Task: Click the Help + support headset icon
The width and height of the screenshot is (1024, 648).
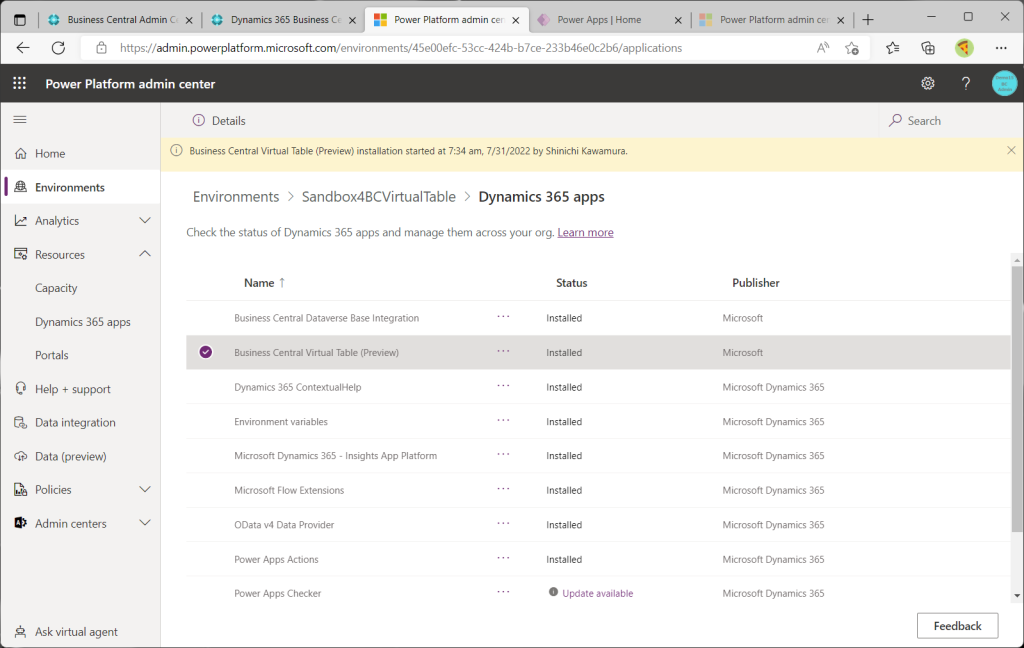Action: coord(21,389)
